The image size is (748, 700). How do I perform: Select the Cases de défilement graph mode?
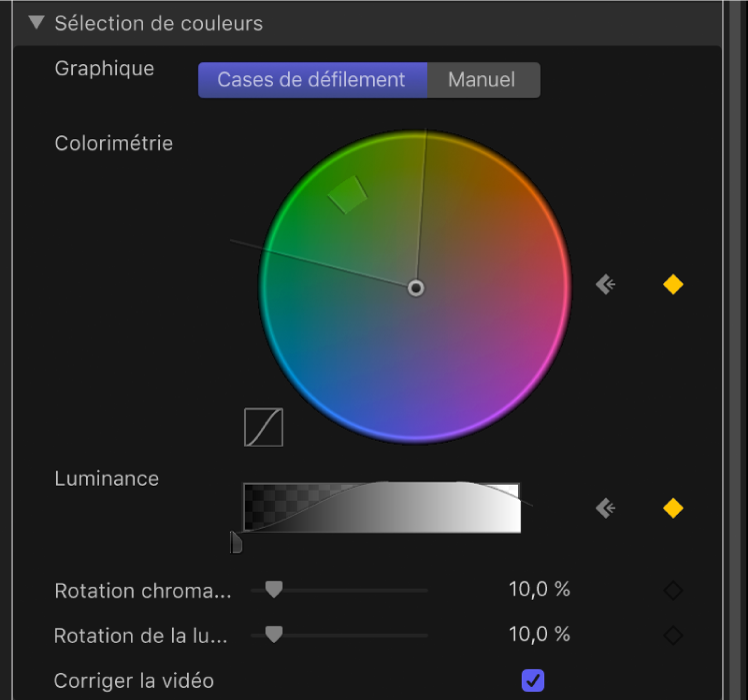(312, 80)
